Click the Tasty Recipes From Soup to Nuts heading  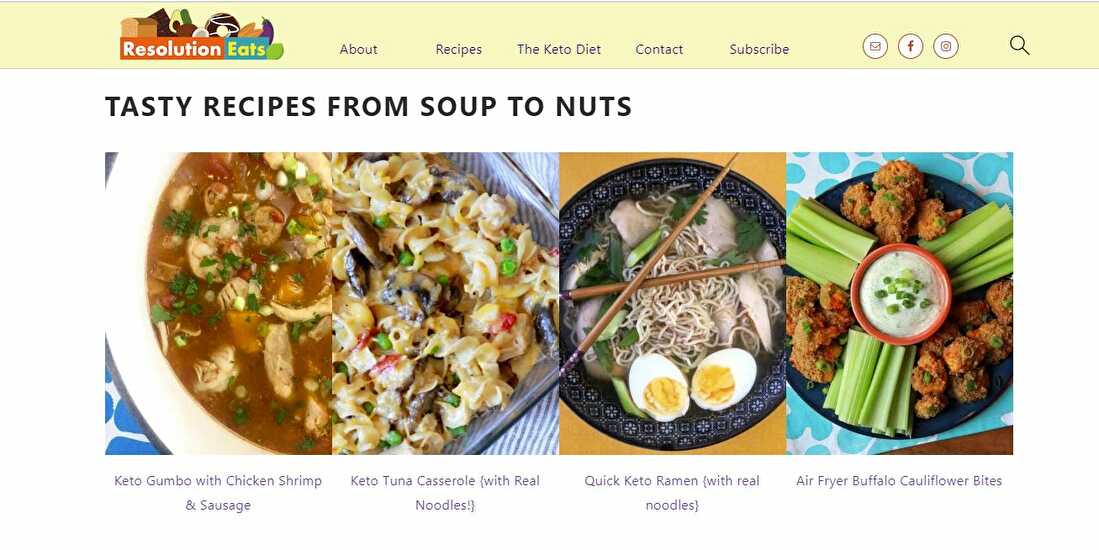pyautogui.click(x=368, y=107)
